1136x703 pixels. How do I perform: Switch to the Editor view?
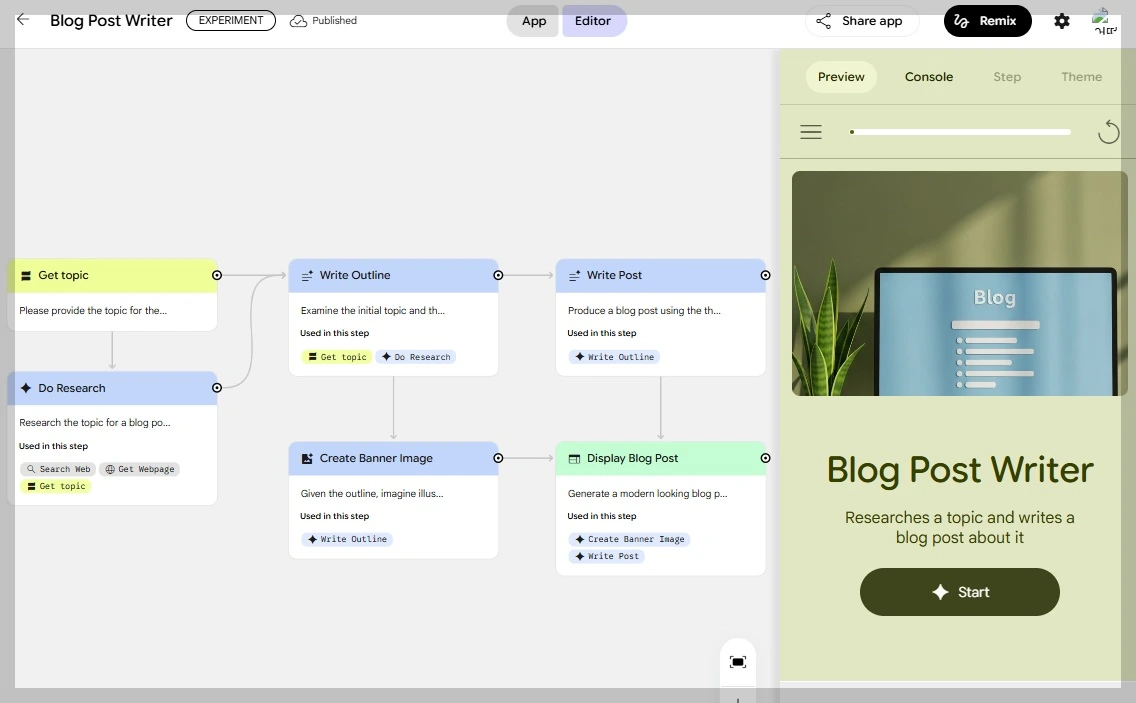click(x=593, y=21)
